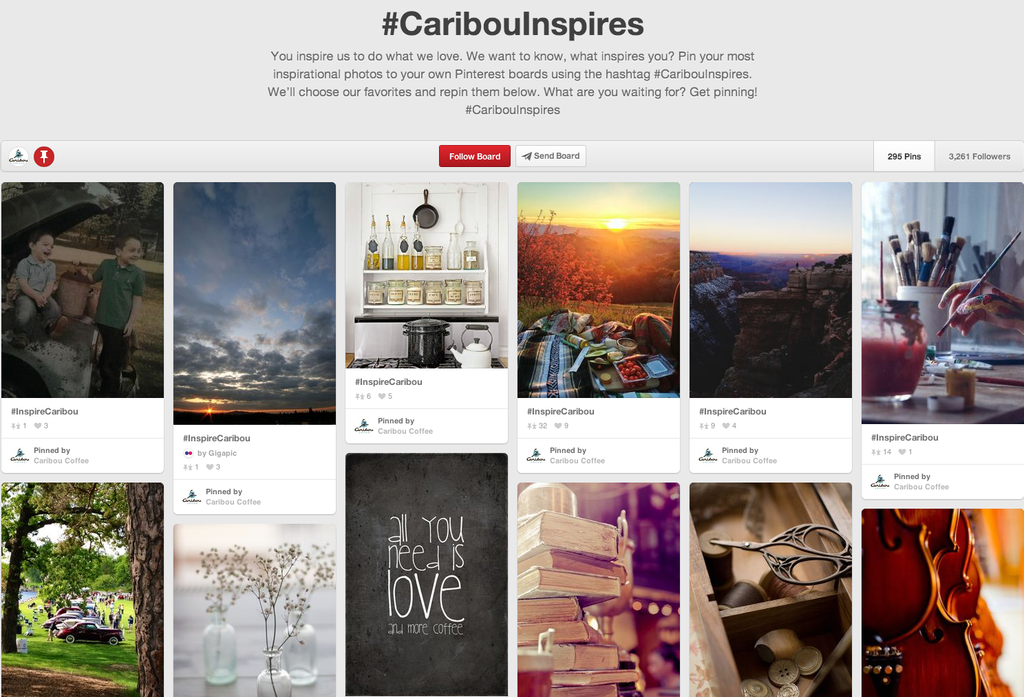The width and height of the screenshot is (1024, 697).
Task: Click the Flickr icon beside by Gigapic
Action: point(188,453)
